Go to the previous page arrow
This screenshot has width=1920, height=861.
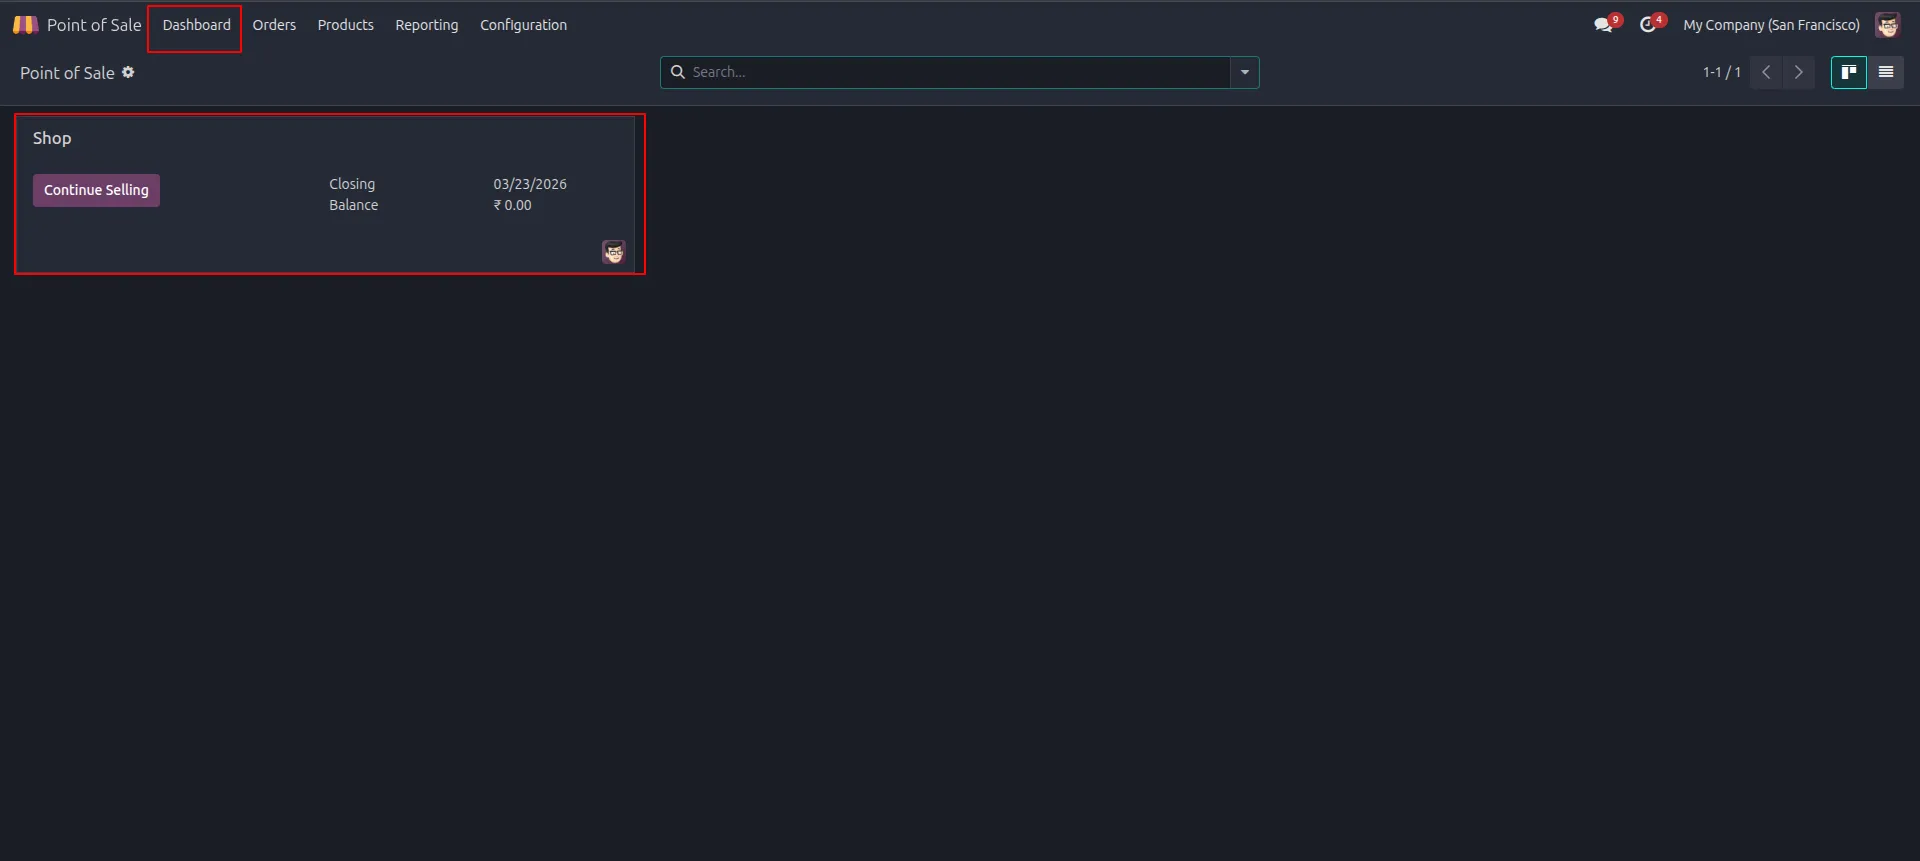pos(1766,72)
